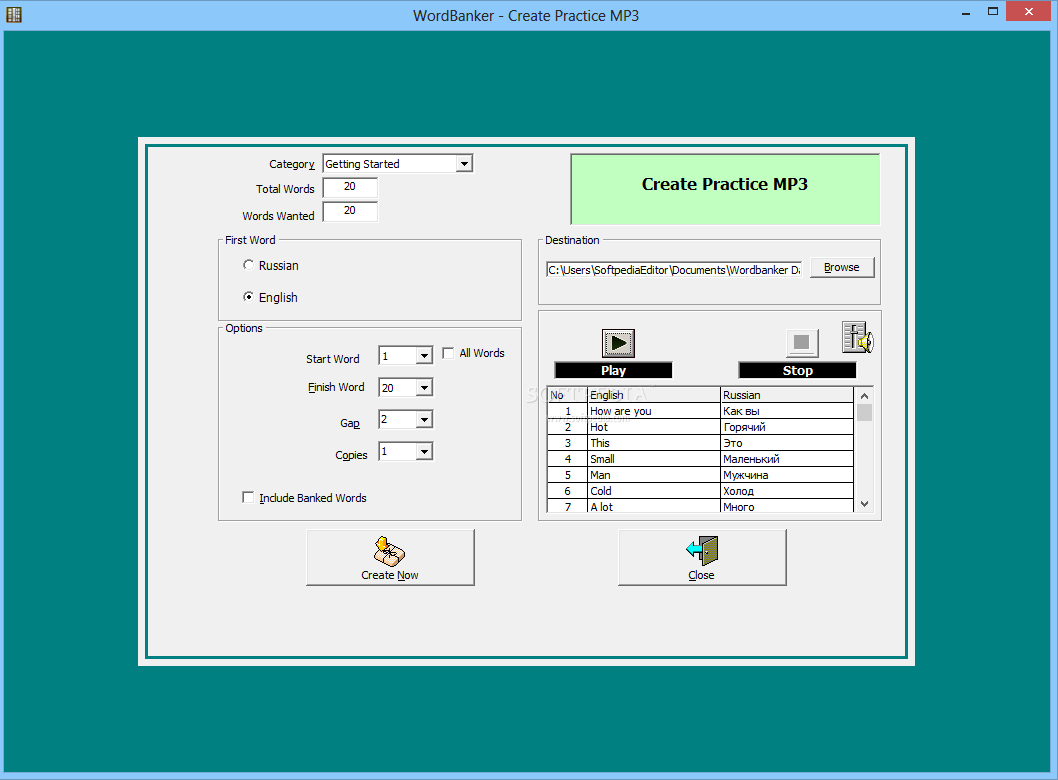The height and width of the screenshot is (780, 1058).
Task: Click the word list scrollbar thumb
Action: pyautogui.click(x=864, y=412)
